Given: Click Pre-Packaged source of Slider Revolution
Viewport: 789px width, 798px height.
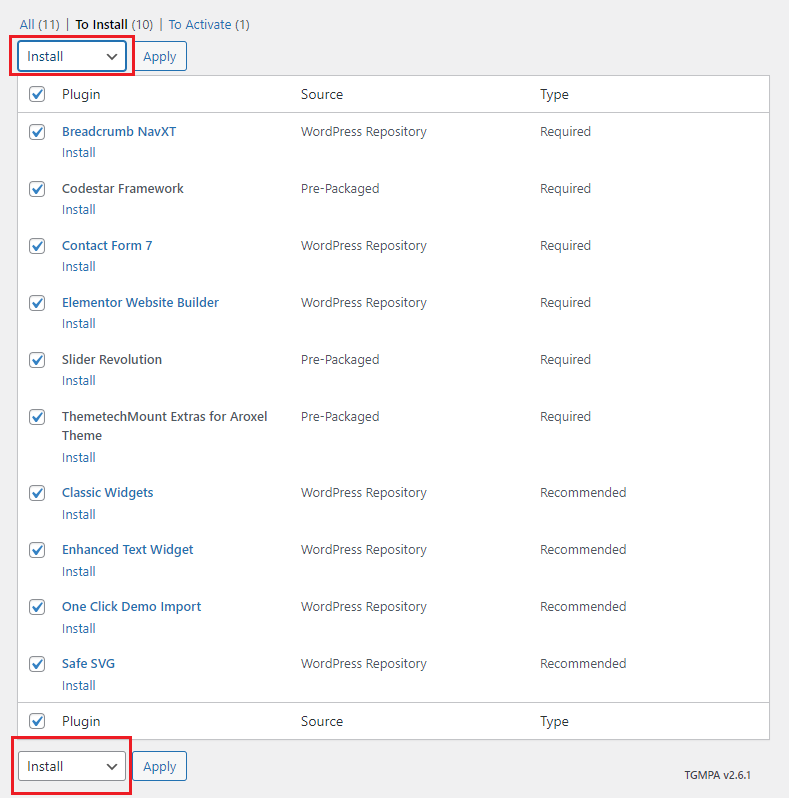Looking at the screenshot, I should click(x=340, y=359).
